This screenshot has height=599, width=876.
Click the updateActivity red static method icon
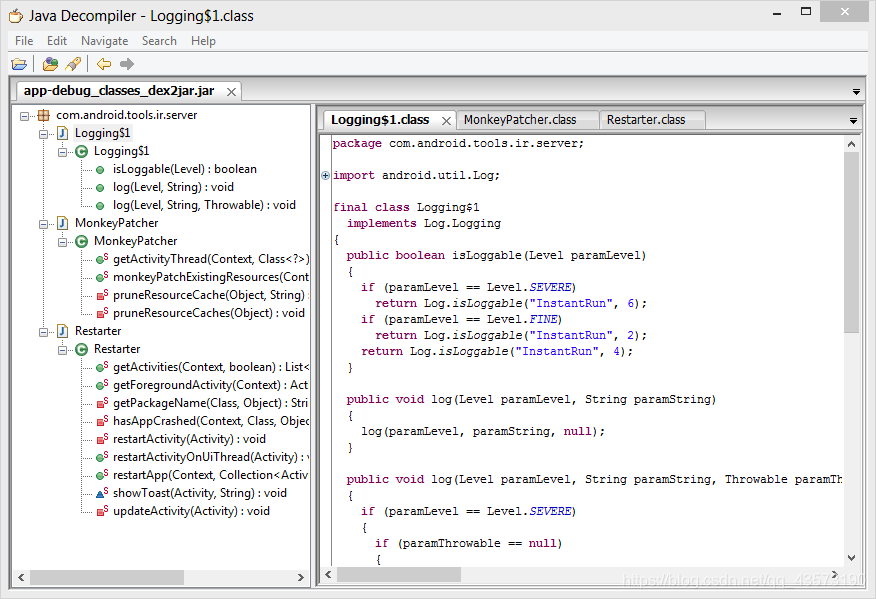pos(102,511)
